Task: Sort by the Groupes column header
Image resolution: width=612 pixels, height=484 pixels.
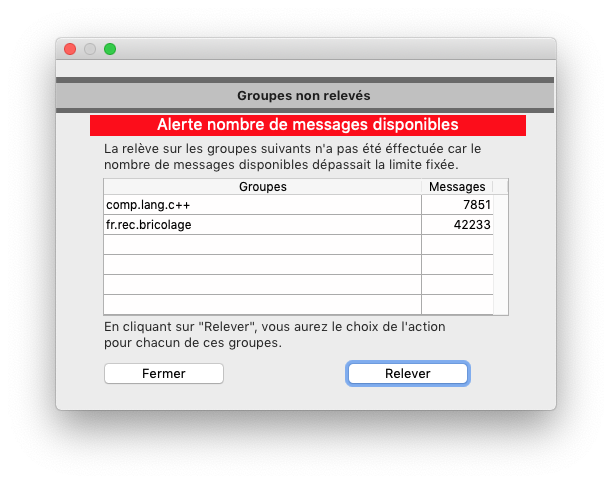Action: 262,187
